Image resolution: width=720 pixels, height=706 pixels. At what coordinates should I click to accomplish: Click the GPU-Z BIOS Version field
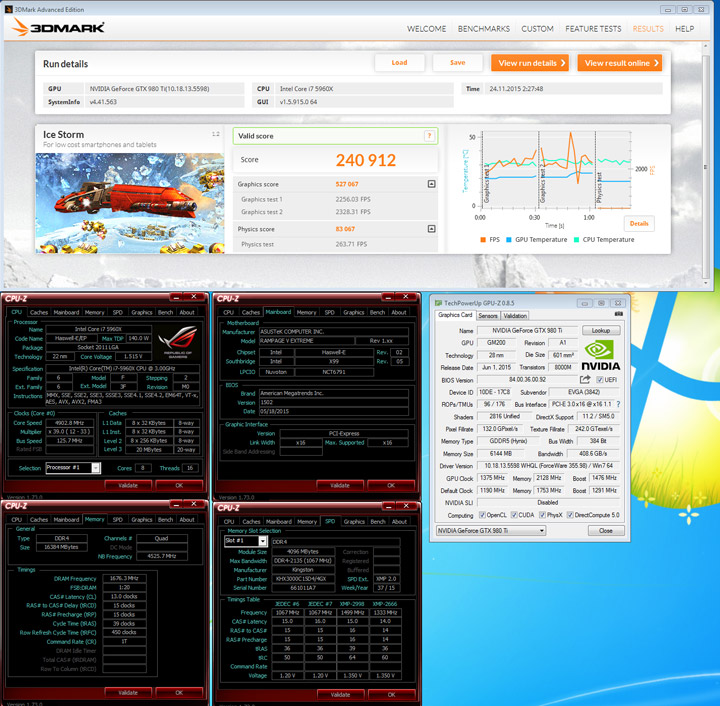point(527,380)
